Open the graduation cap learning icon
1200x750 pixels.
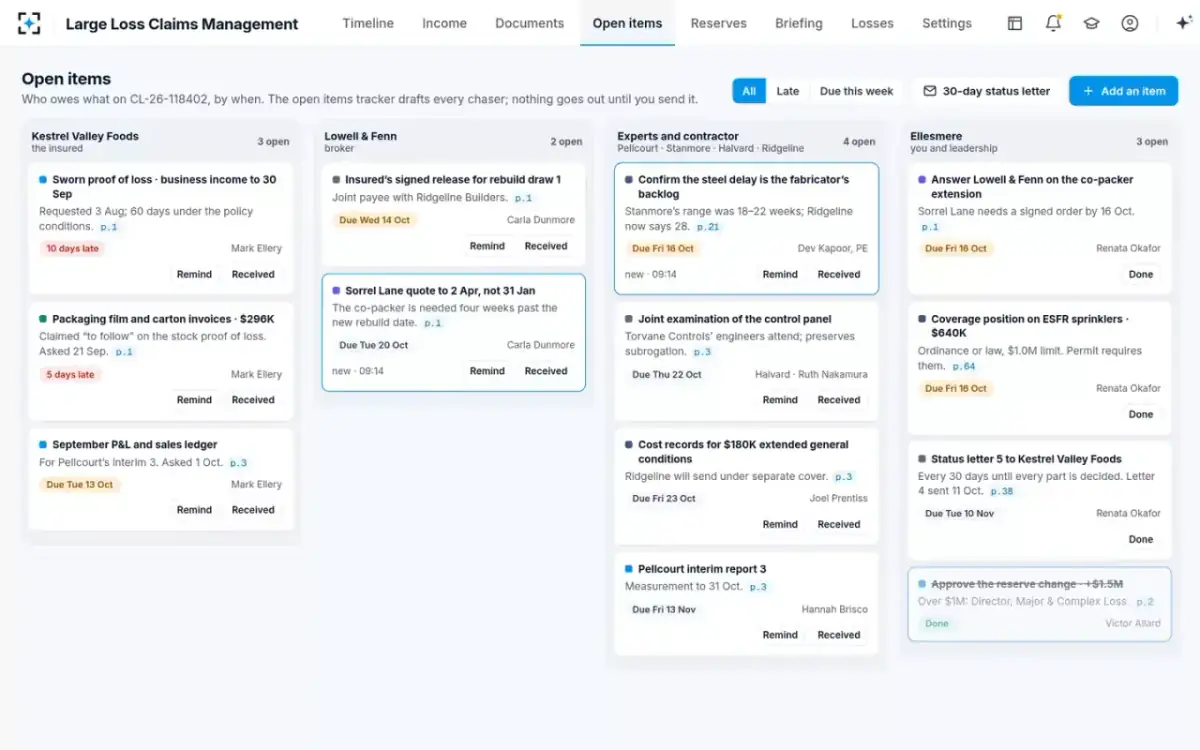[x=1091, y=23]
